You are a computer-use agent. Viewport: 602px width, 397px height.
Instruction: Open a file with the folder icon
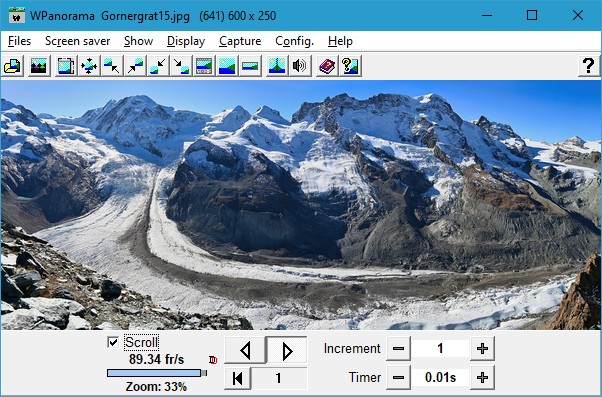[x=13, y=66]
